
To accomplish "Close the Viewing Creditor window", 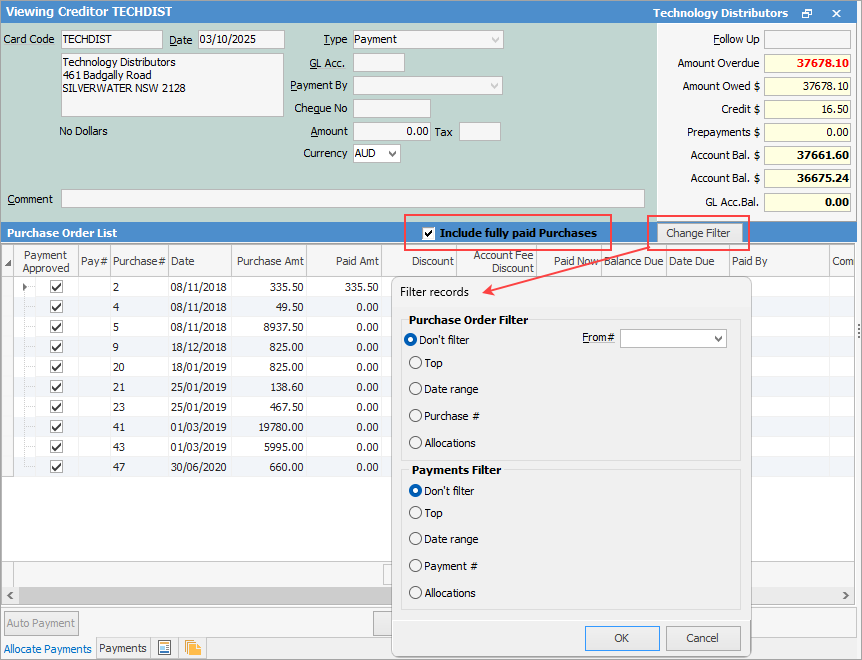I will (x=836, y=14).
